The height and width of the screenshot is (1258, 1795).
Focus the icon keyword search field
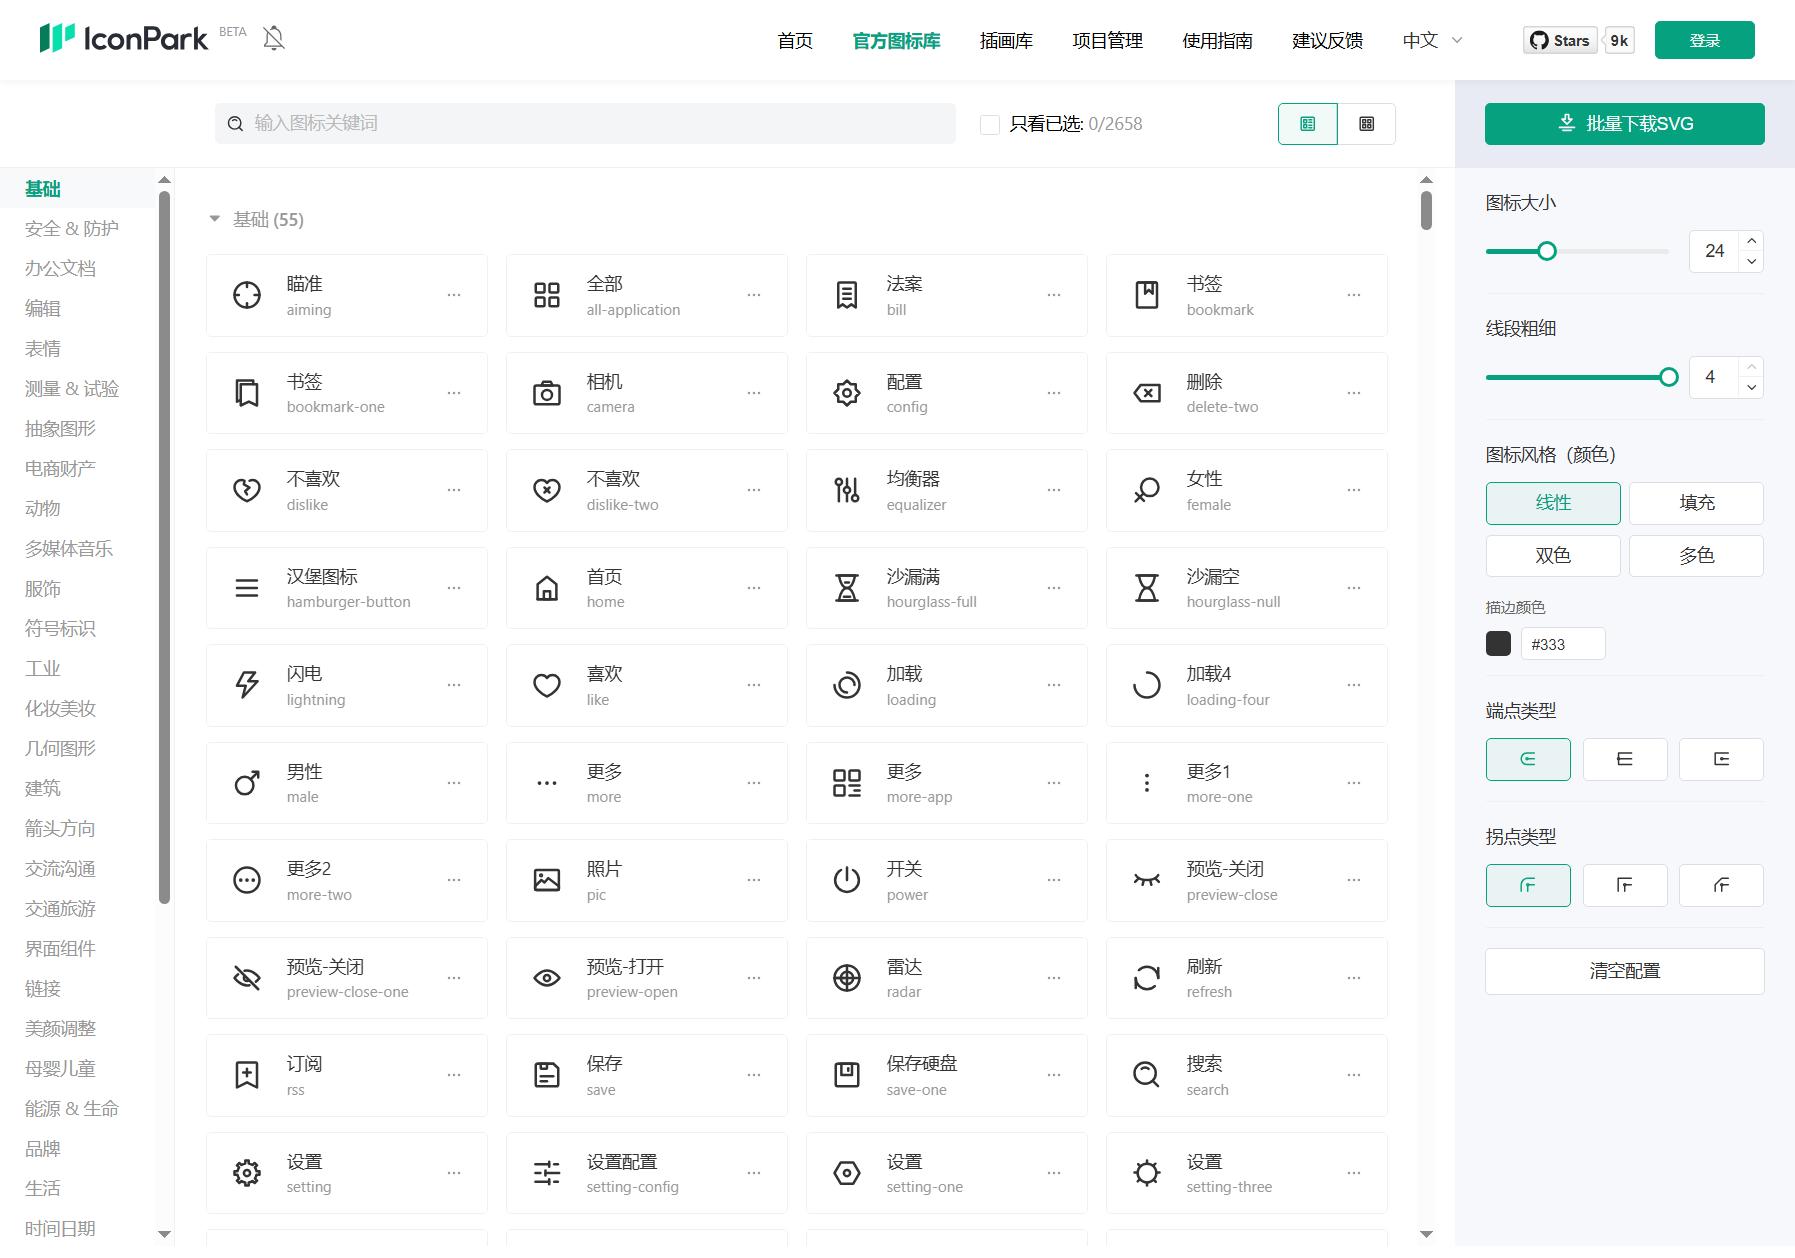click(x=585, y=123)
